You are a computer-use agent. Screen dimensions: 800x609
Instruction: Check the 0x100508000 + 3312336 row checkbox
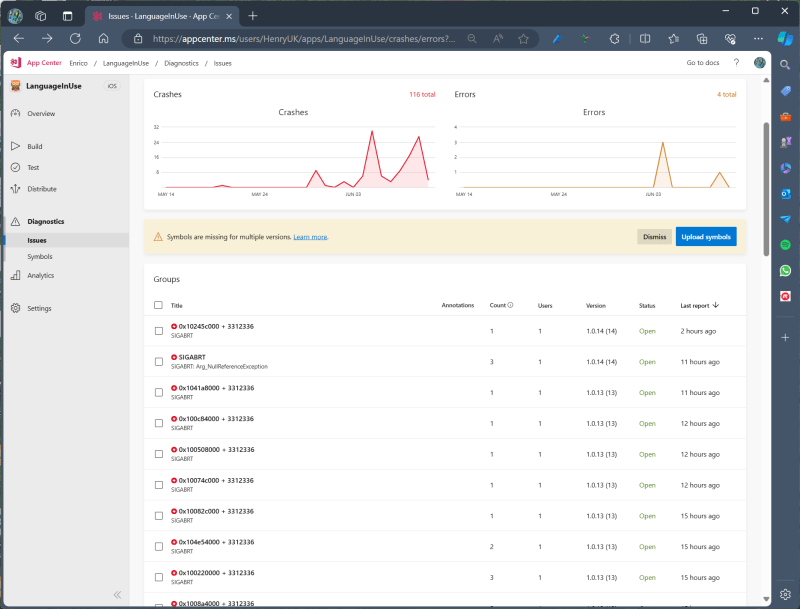pos(159,454)
